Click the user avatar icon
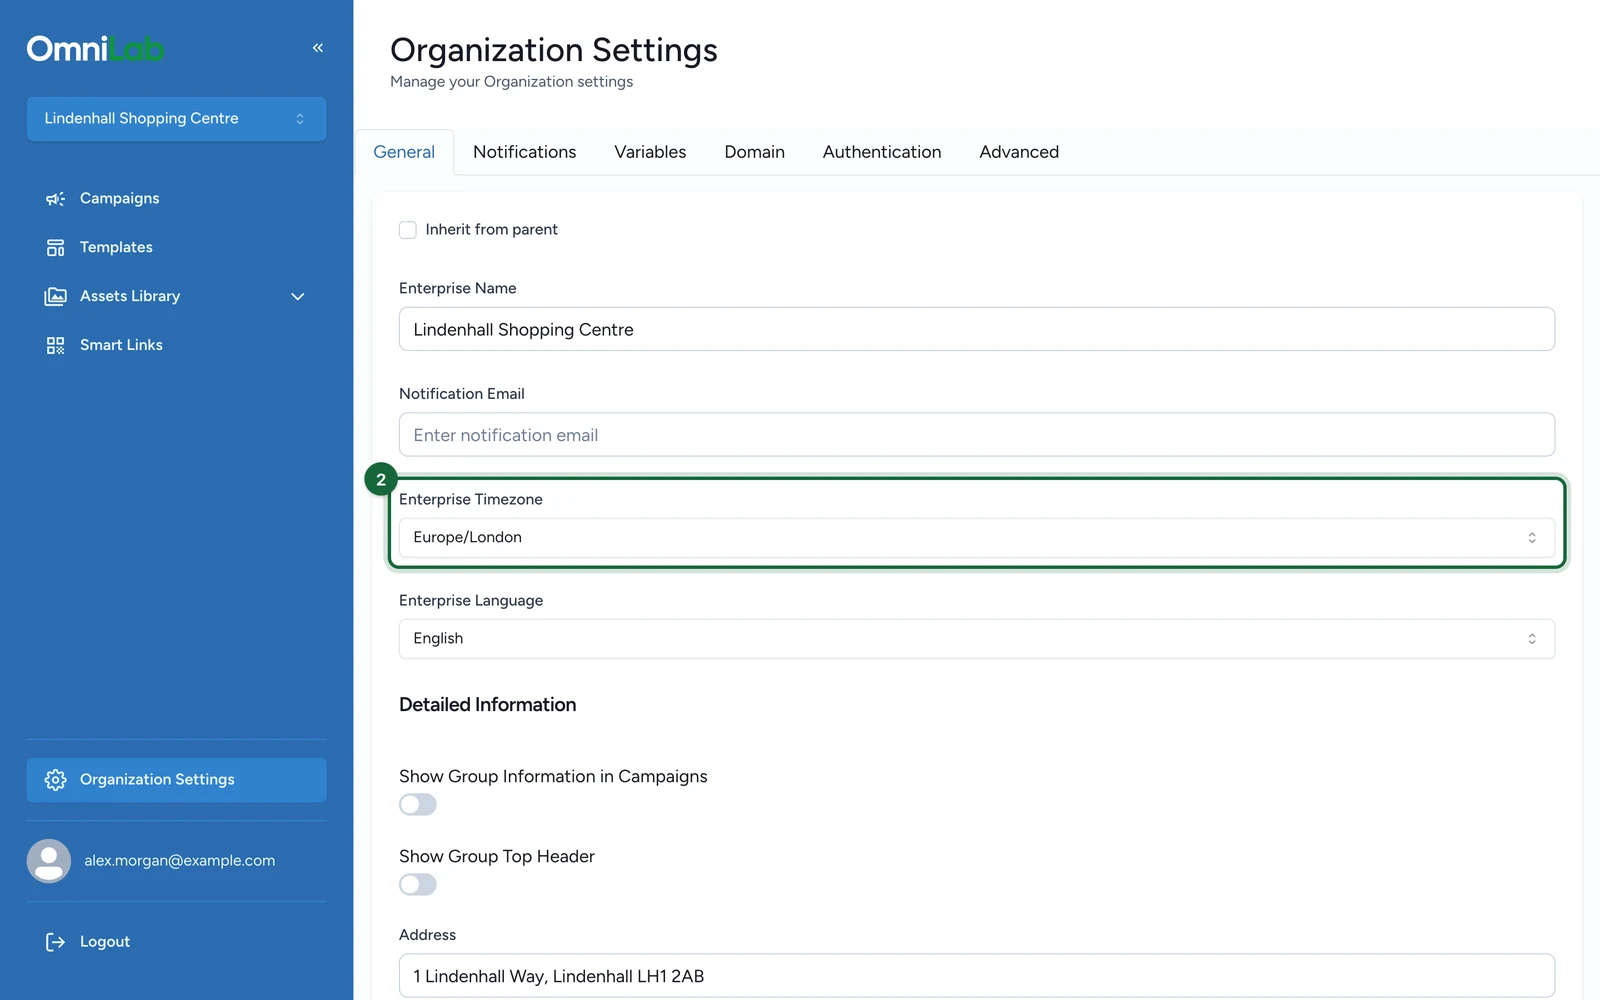Image resolution: width=1600 pixels, height=1000 pixels. point(49,861)
